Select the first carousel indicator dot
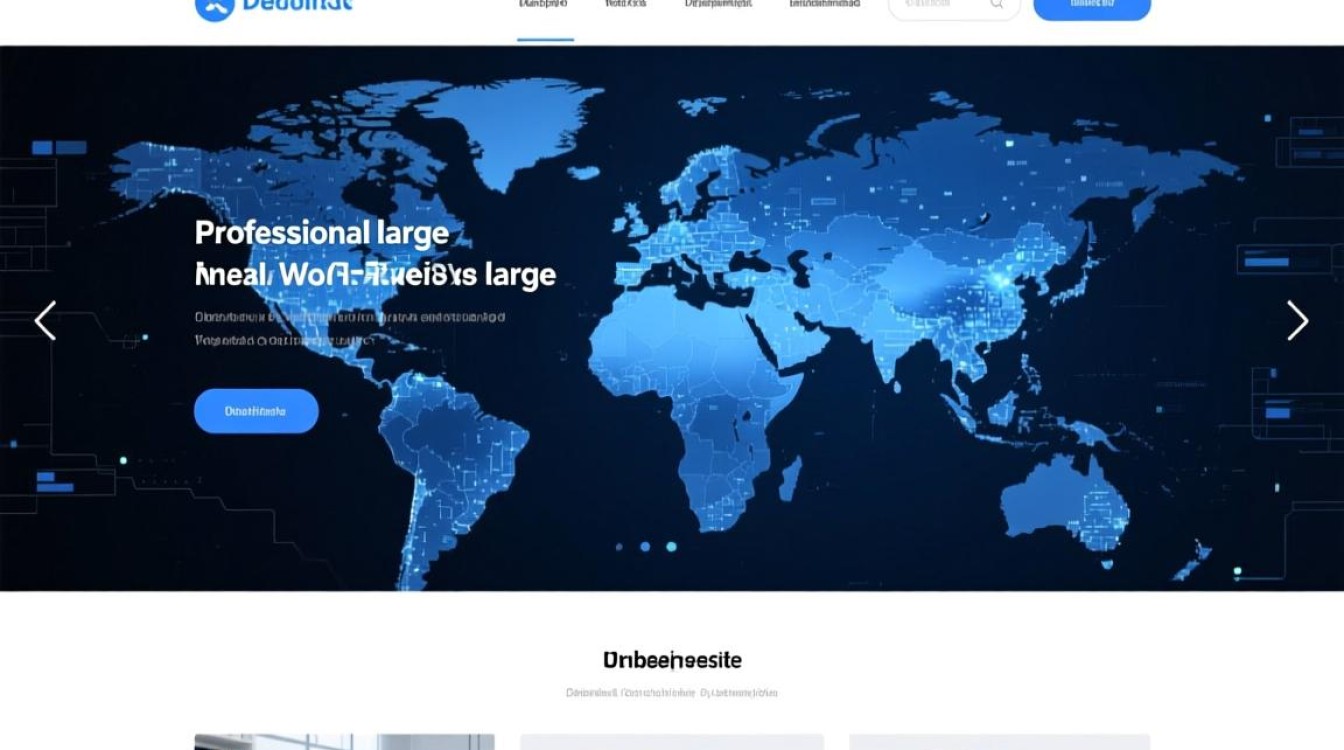 [x=620, y=547]
